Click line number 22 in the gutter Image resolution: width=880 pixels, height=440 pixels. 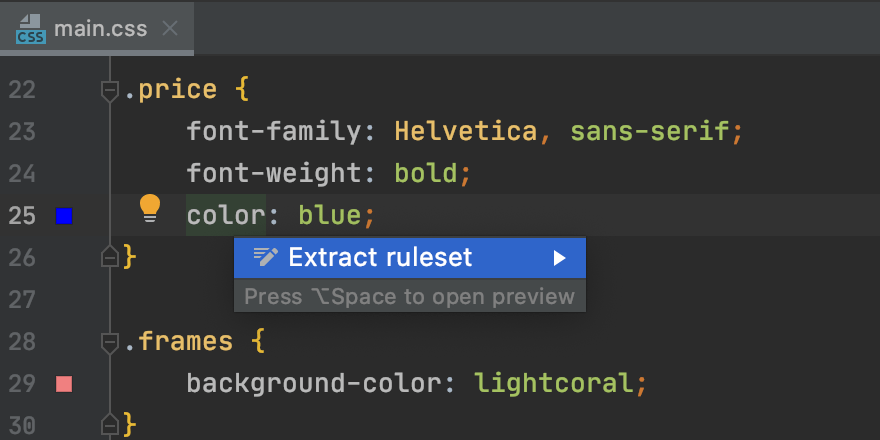point(21,91)
